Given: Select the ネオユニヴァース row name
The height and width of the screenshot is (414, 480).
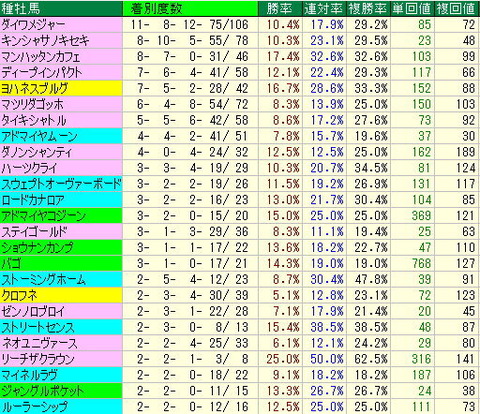Looking at the screenshot, I should (x=61, y=343).
